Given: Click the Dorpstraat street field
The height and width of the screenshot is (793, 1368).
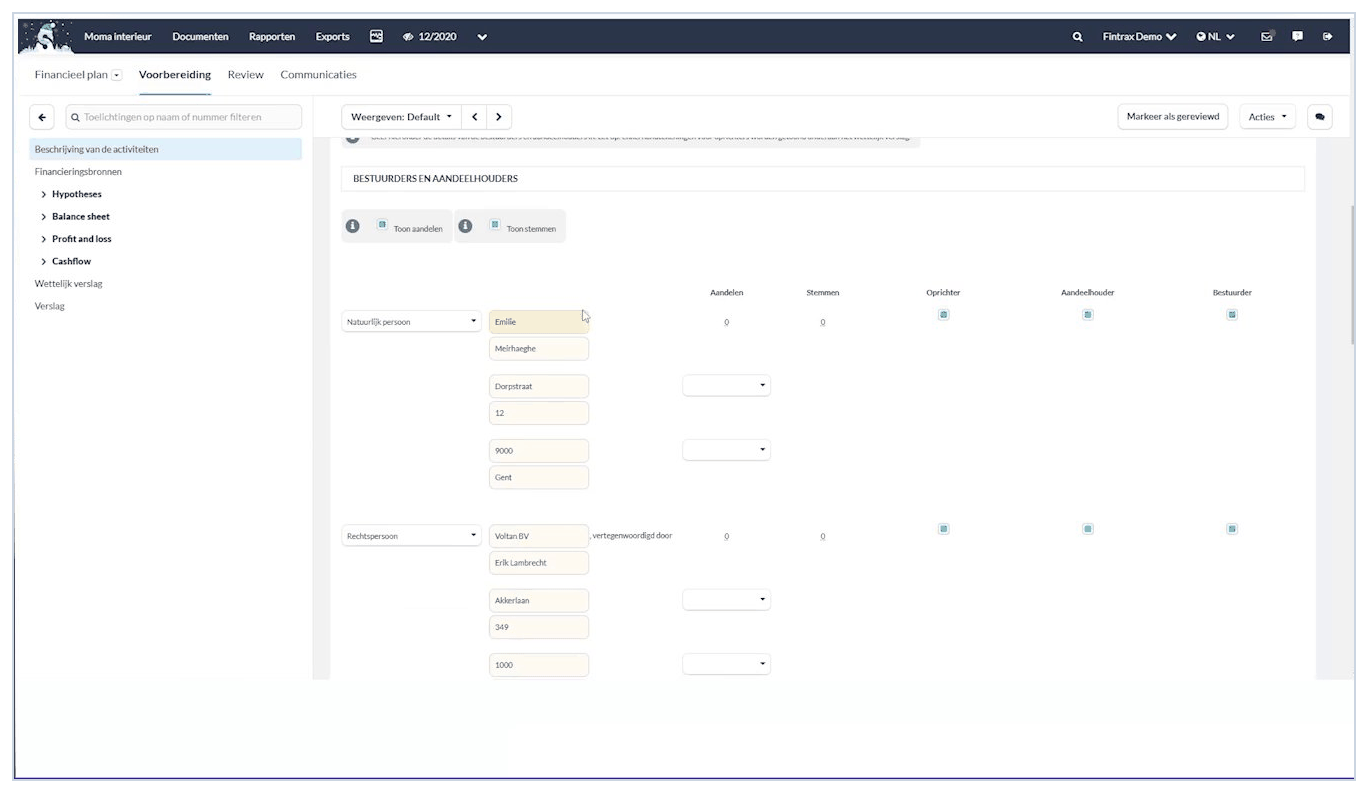Looking at the screenshot, I should point(539,386).
